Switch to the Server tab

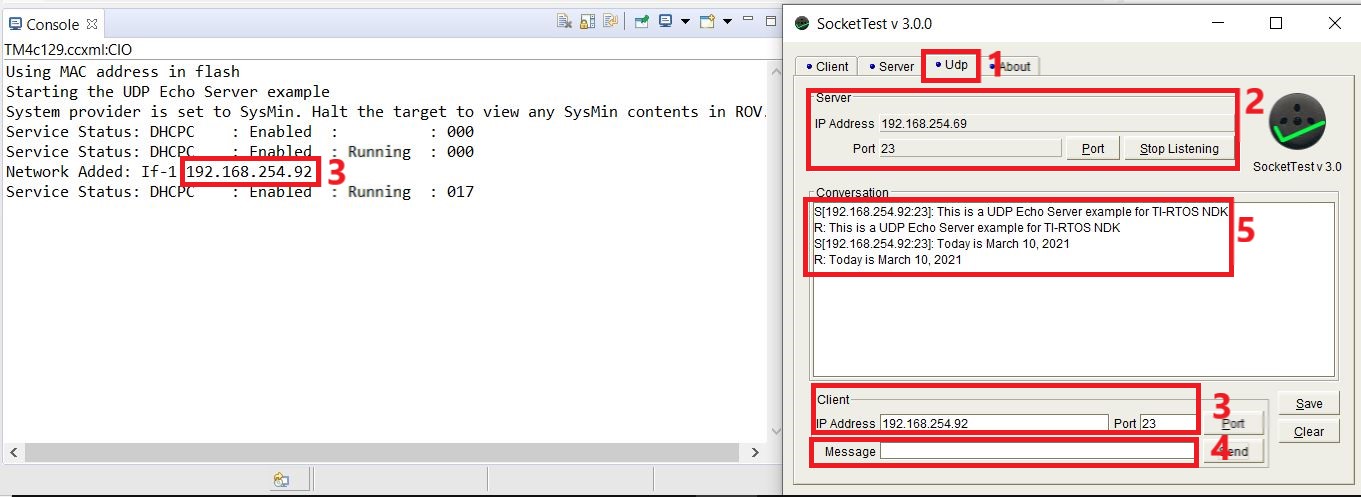(x=891, y=67)
